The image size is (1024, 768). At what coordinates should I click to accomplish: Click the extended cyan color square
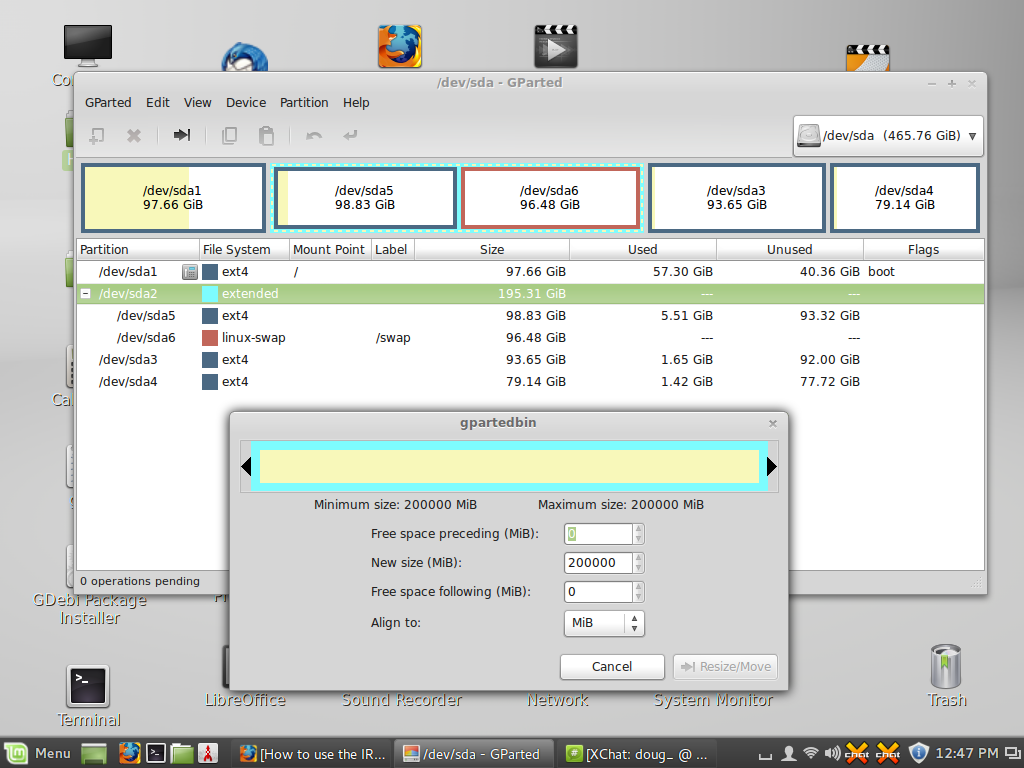[x=210, y=294]
